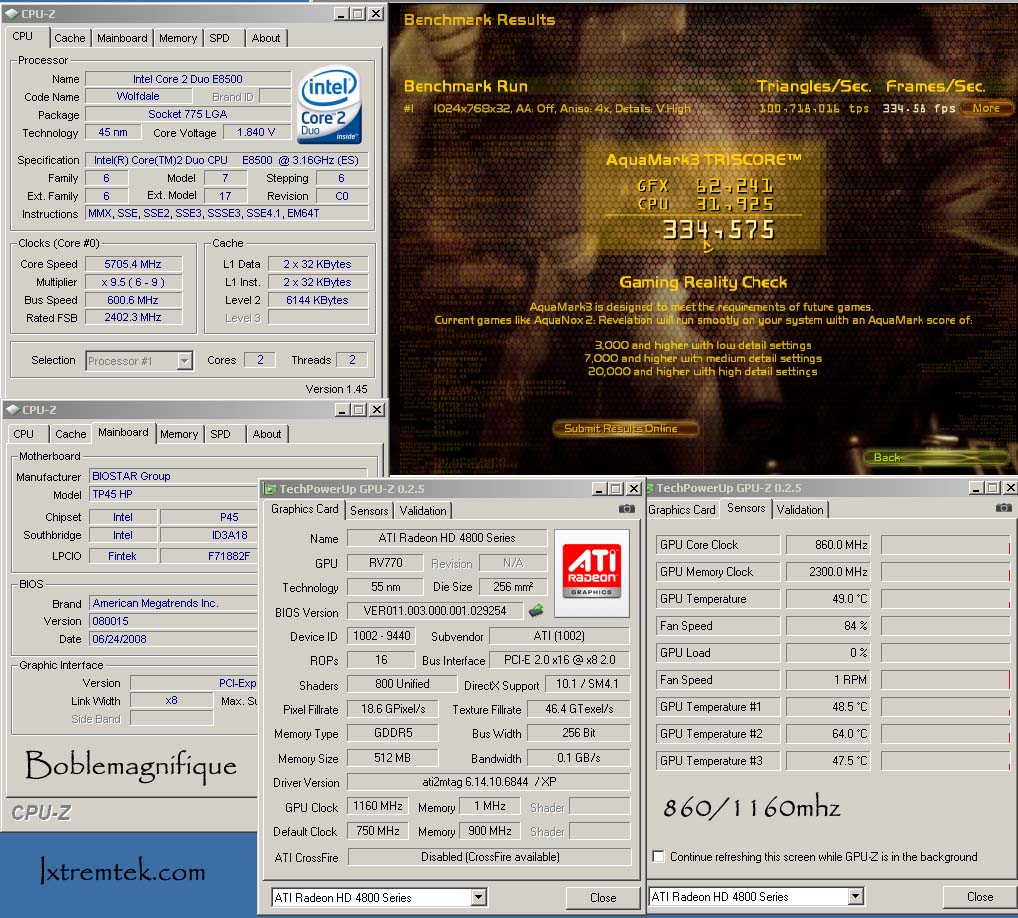Image resolution: width=1018 pixels, height=918 pixels.
Task: Open Cache tab in the CPU-Z mainboard window
Action: point(71,434)
